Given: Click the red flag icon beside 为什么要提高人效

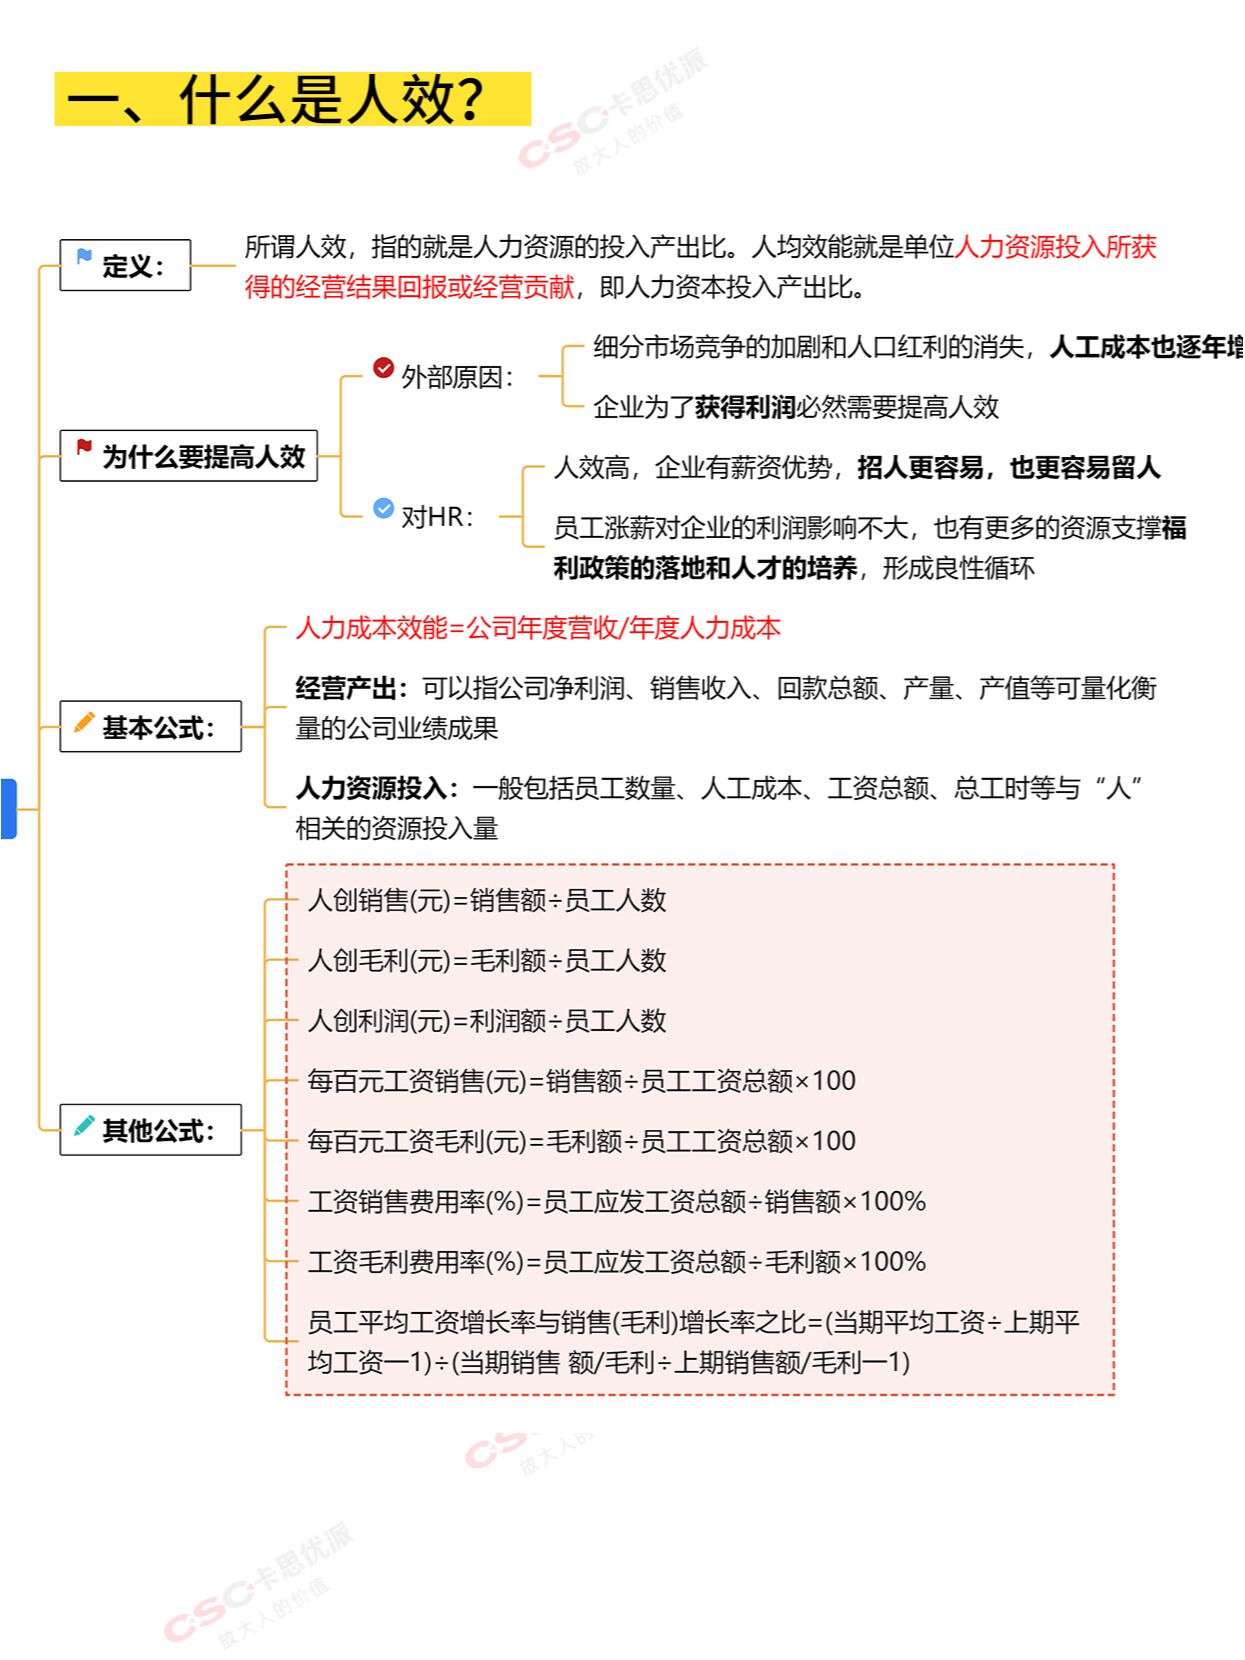Looking at the screenshot, I should pos(84,447).
